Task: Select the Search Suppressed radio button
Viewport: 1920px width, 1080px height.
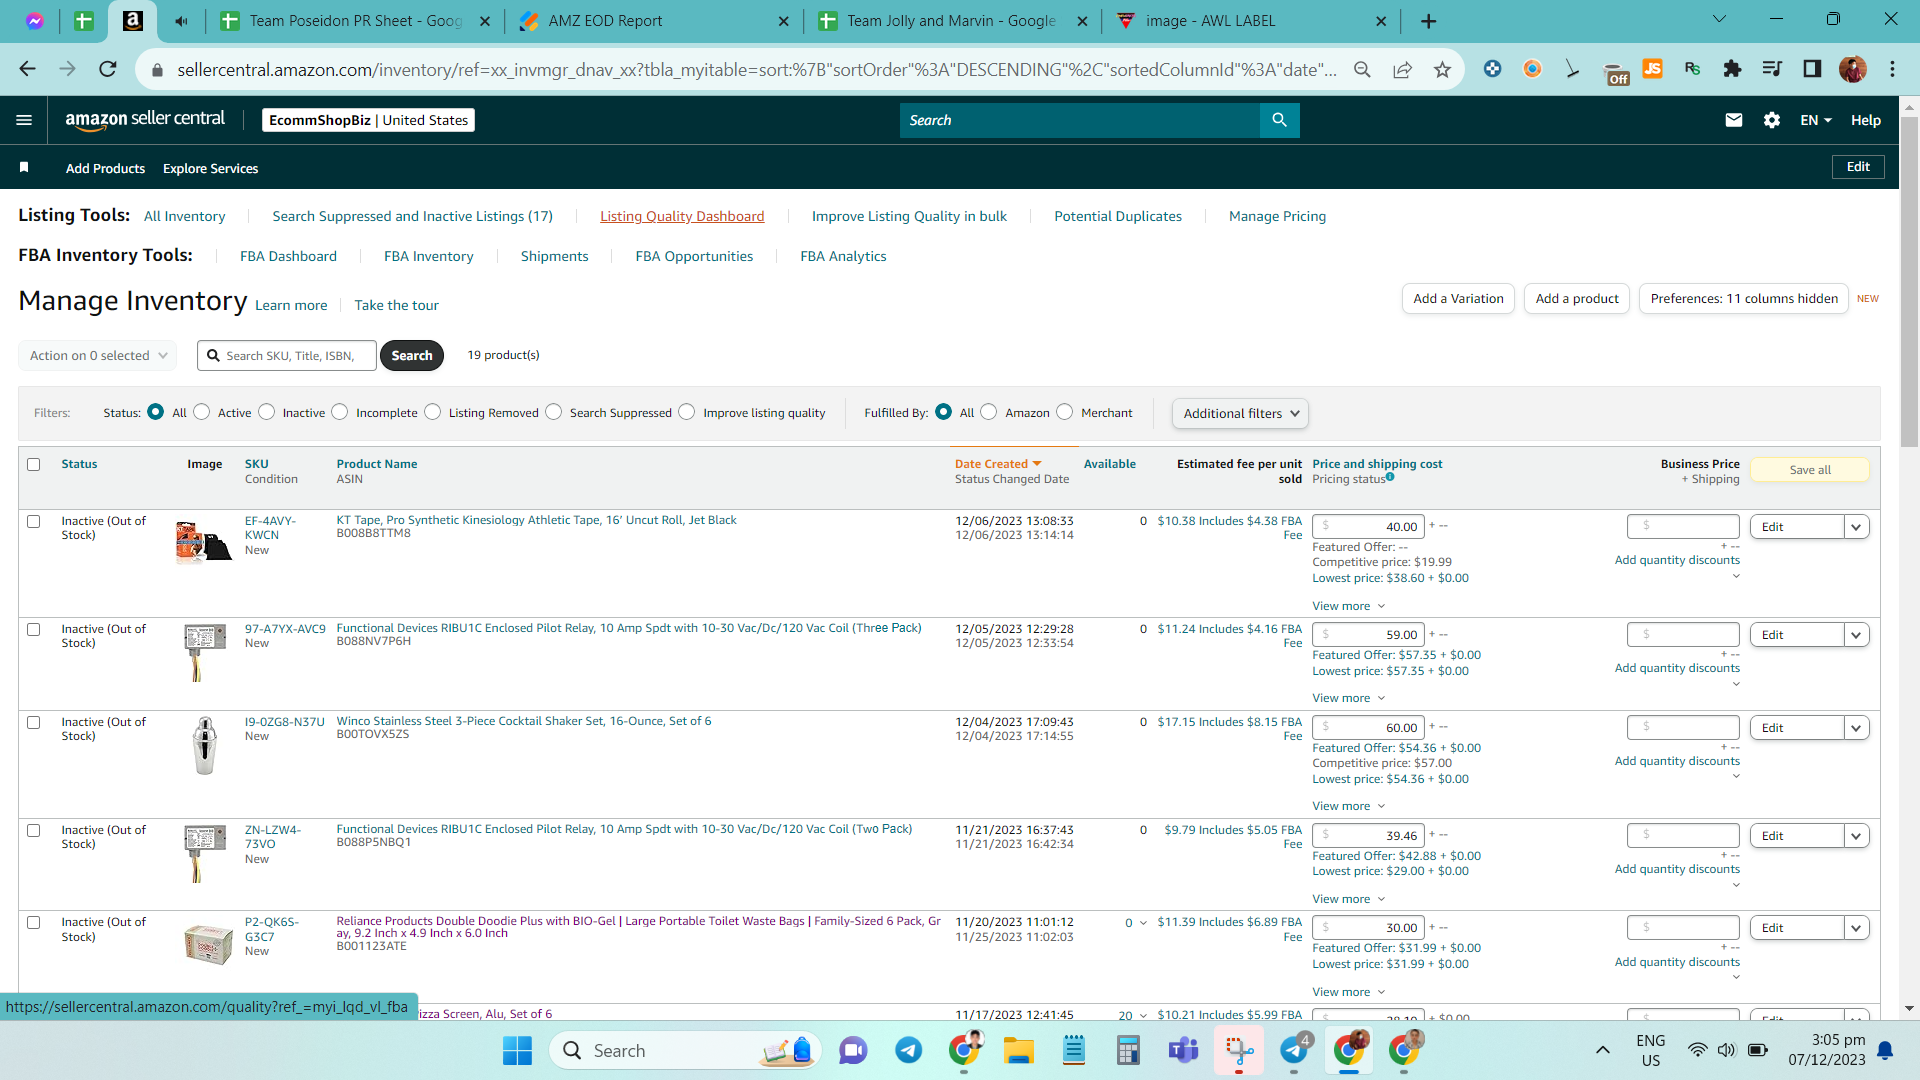Action: (x=554, y=412)
